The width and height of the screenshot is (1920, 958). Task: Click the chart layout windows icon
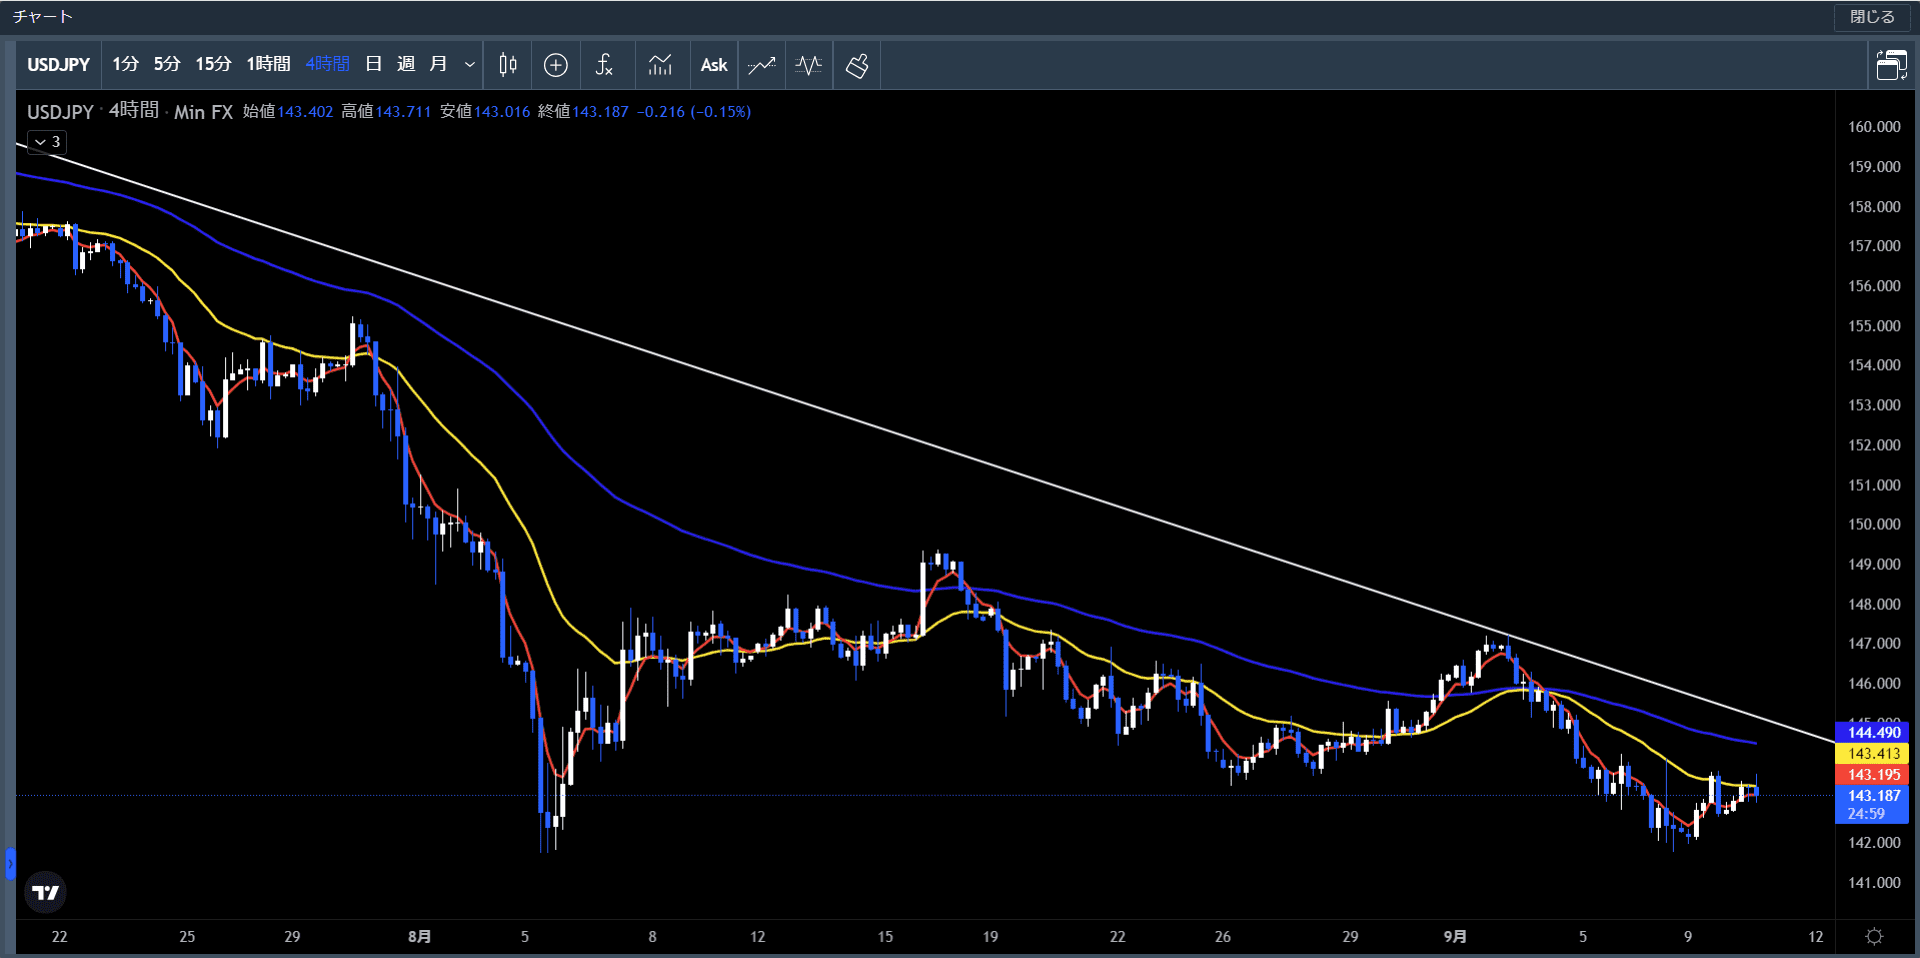click(x=1891, y=65)
